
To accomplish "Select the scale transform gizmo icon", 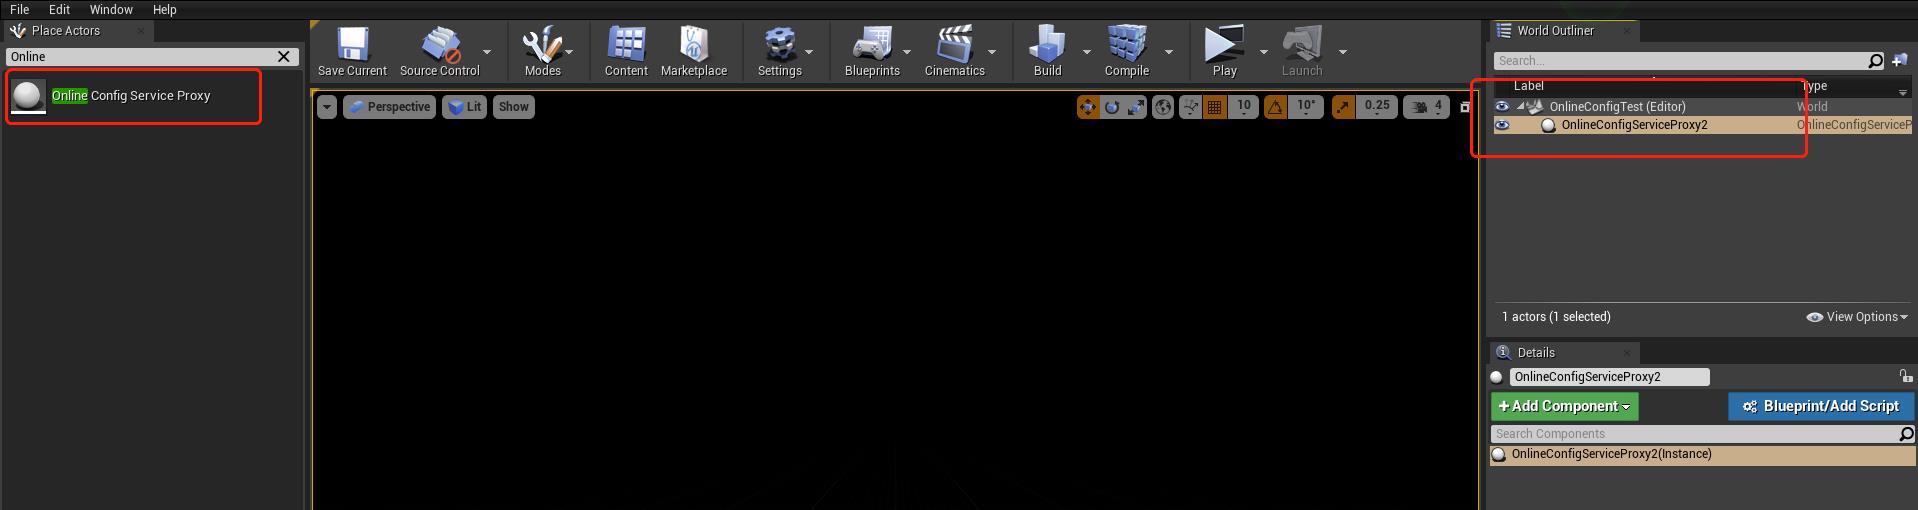I will [1136, 107].
